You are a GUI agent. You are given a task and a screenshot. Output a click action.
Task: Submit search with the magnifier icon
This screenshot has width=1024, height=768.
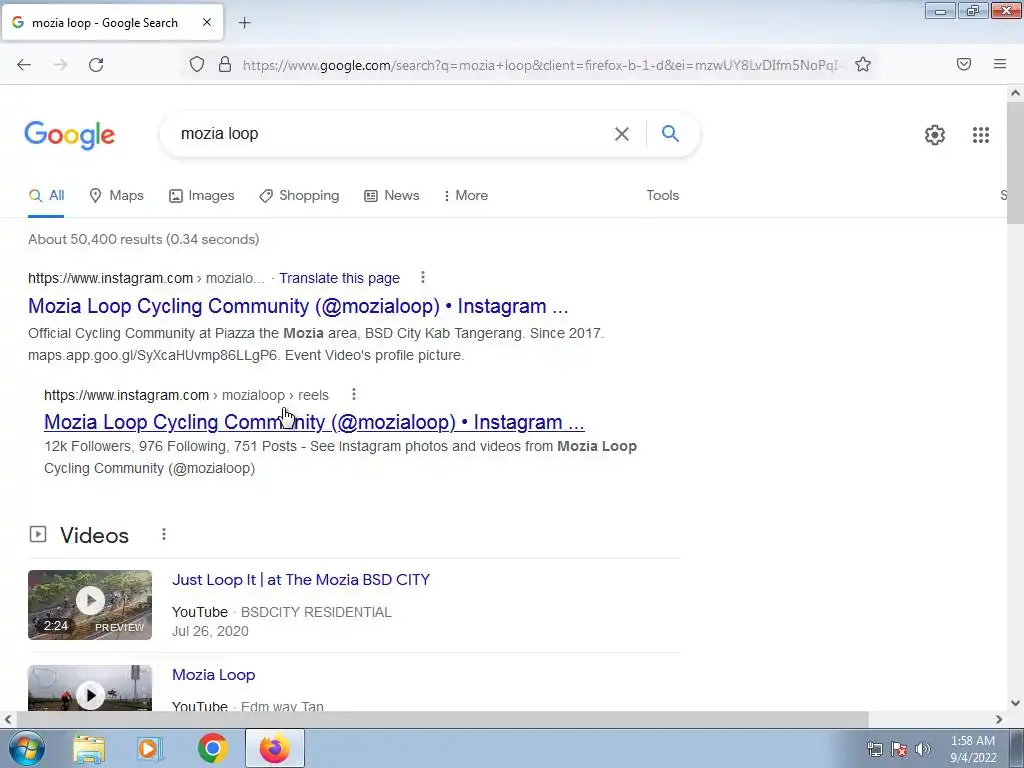tap(670, 133)
